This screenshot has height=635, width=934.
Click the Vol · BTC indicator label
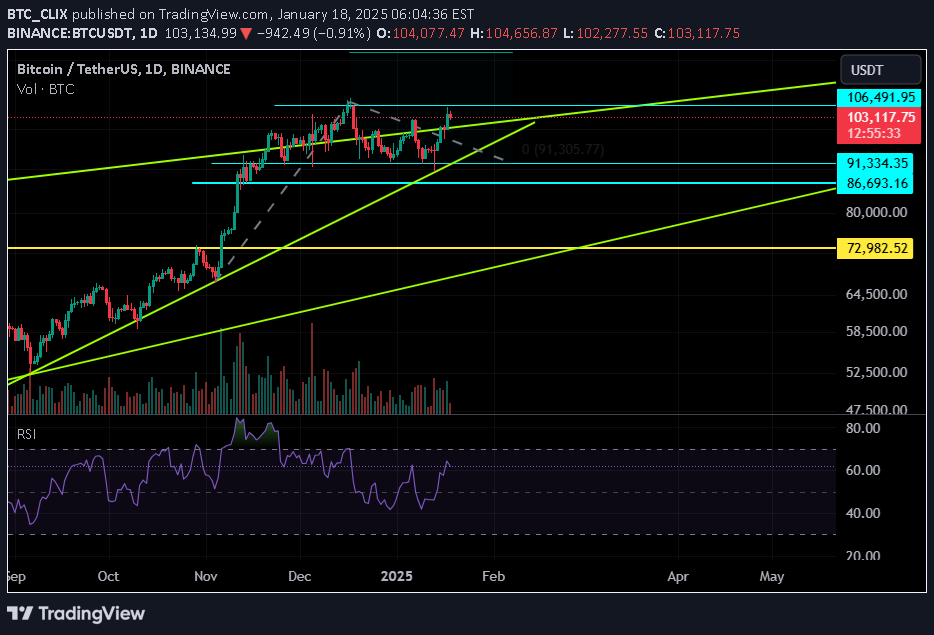click(x=46, y=89)
